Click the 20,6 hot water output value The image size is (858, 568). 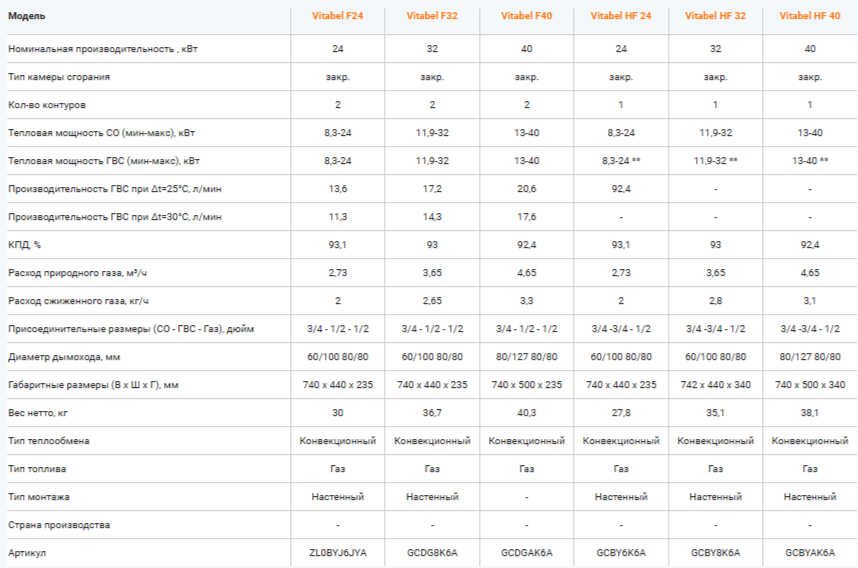click(526, 189)
